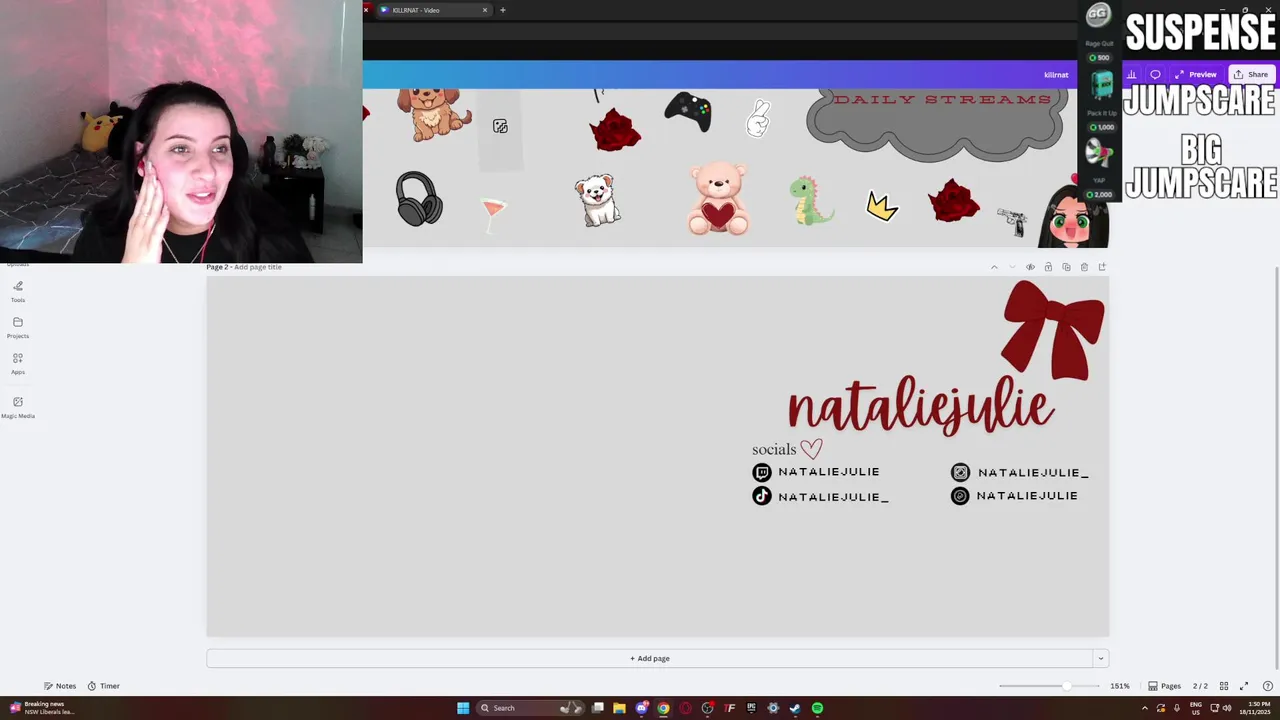Expand the Add page dropdown arrow
1280x720 pixels.
[x=1100, y=658]
